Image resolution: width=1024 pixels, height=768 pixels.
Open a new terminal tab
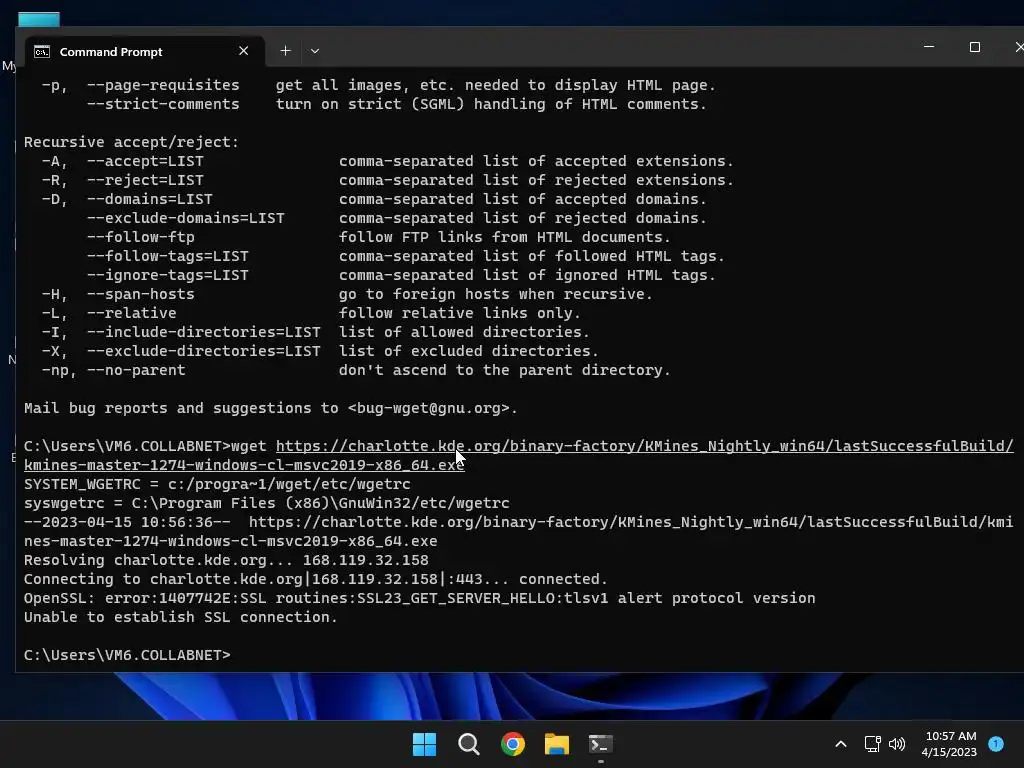285,51
